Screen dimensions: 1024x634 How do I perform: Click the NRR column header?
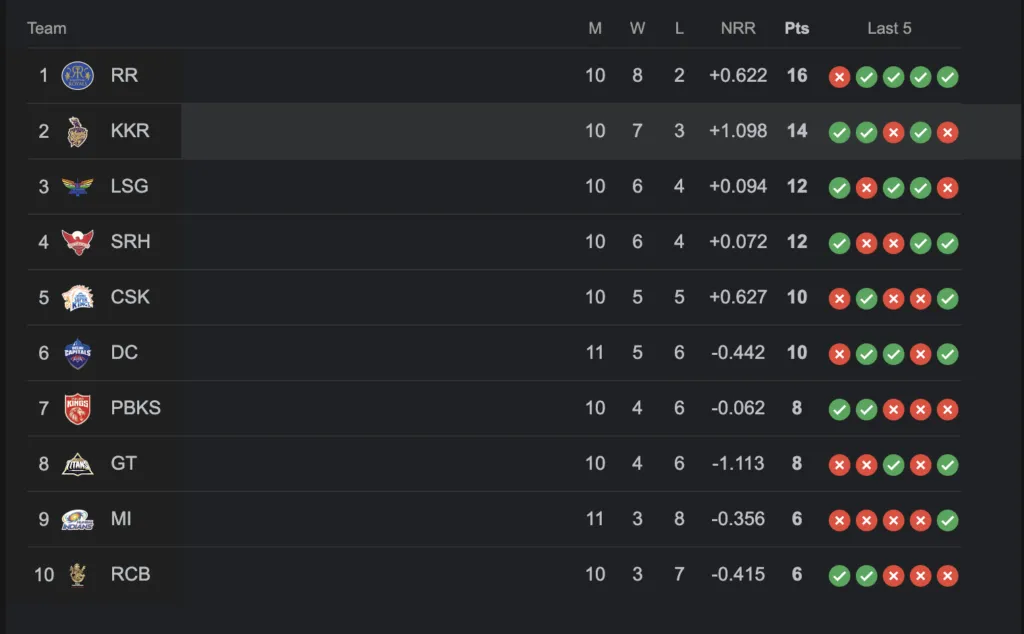click(x=738, y=28)
